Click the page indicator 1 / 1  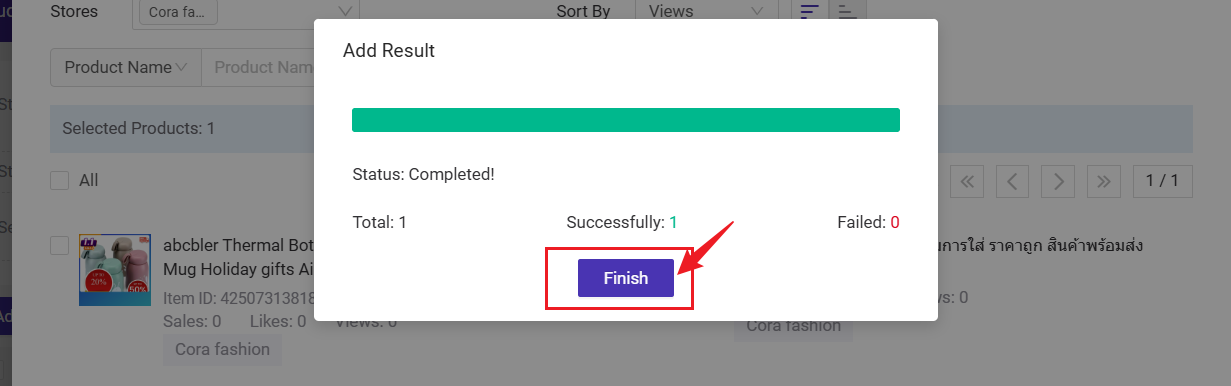[1162, 181]
